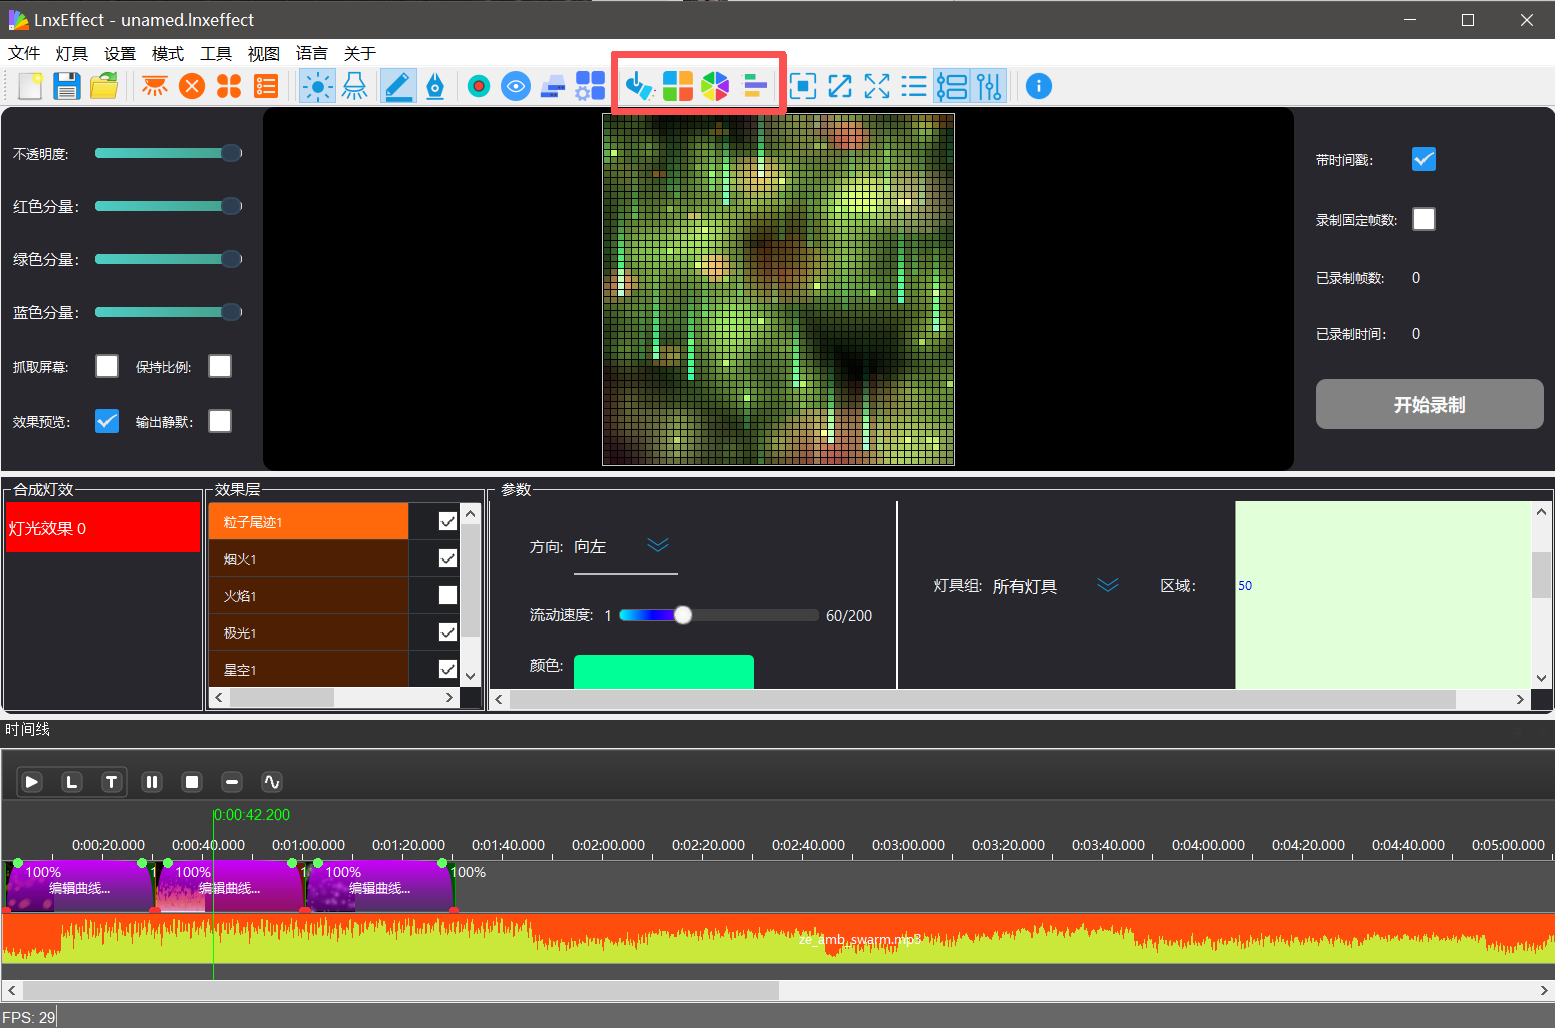Click the green 颜色 color swatch

click(x=663, y=671)
